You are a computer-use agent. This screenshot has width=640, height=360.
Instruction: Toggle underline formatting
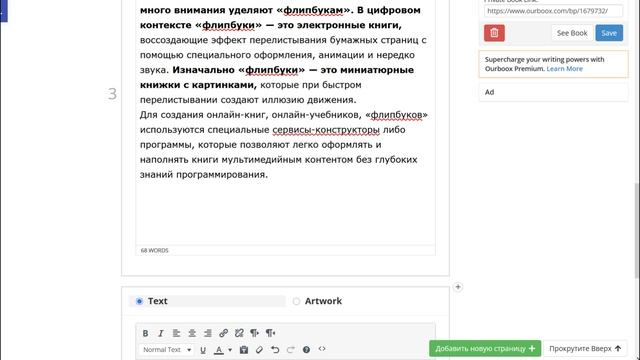click(203, 350)
